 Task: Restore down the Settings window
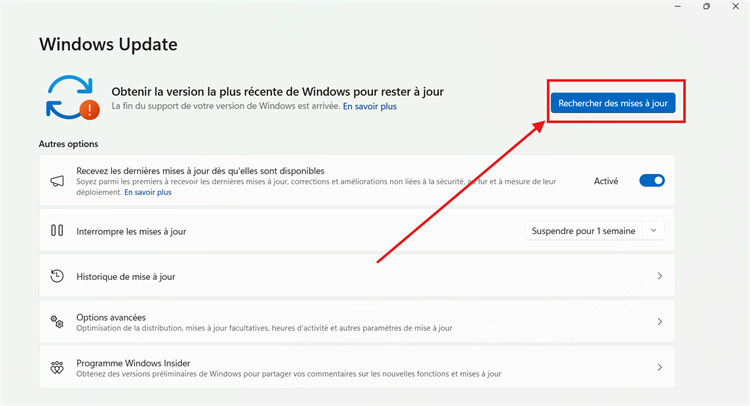click(706, 6)
